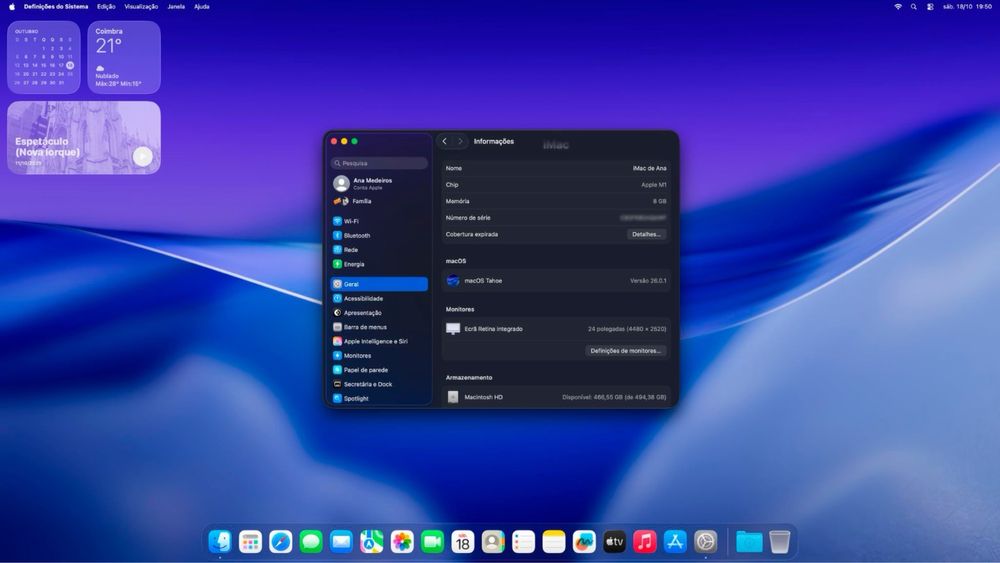The width and height of the screenshot is (1000, 563).
Task: Select Papel de parede in sidebar
Action: click(x=379, y=370)
